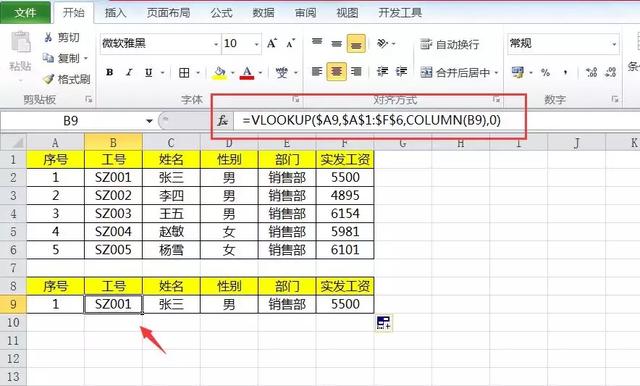Click the Auto Fill Options icon
This screenshot has height=386, width=640.
(x=384, y=323)
